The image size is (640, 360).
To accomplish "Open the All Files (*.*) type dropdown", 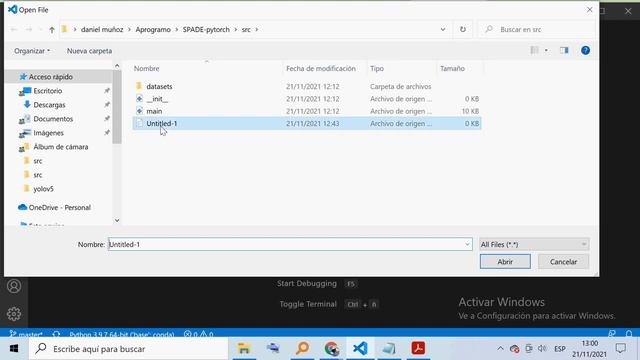I will point(534,244).
